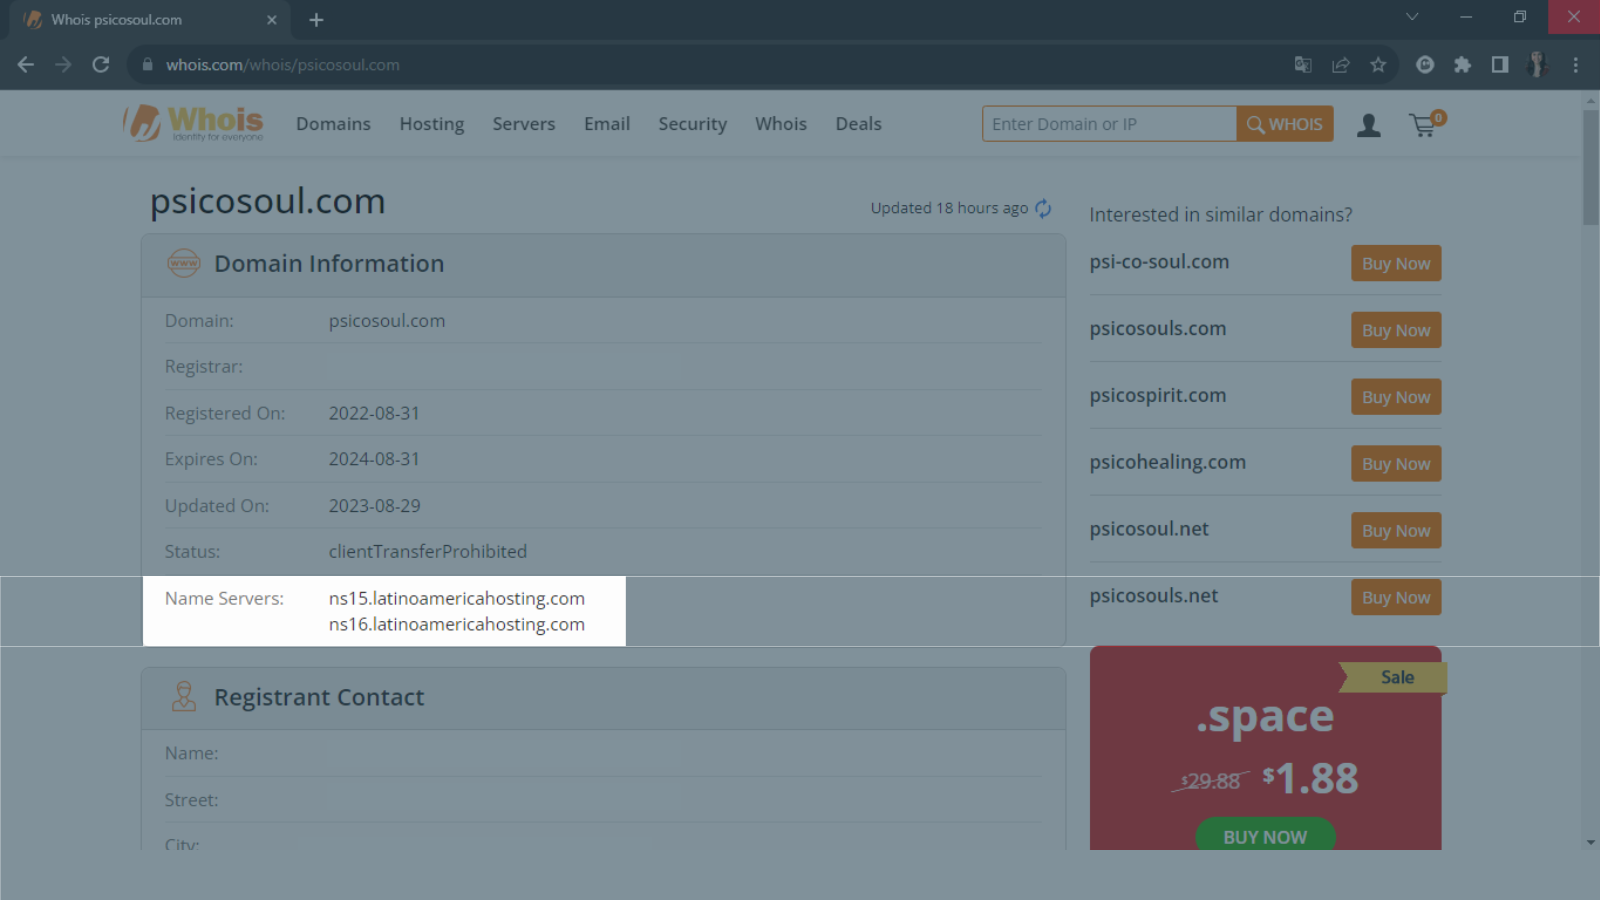Click the psi-co-soul.com domain suggestion

click(1159, 262)
